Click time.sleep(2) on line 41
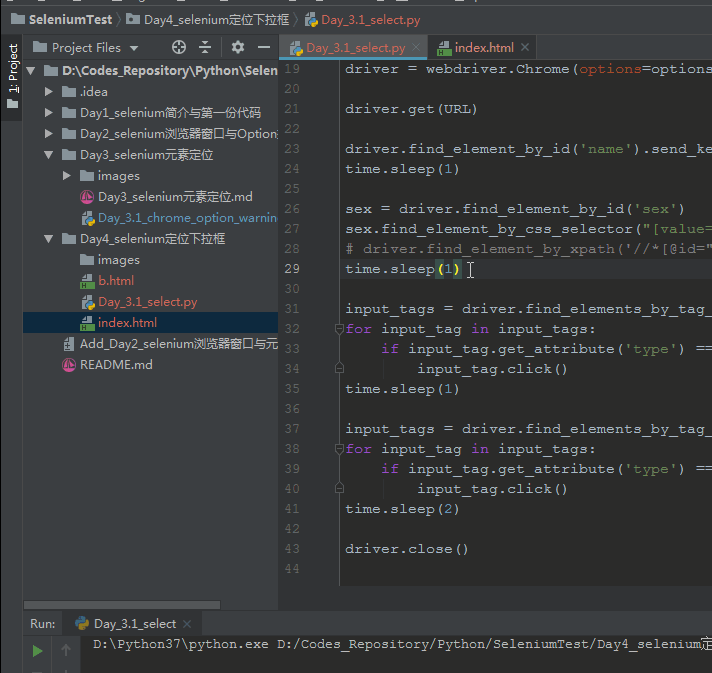This screenshot has width=712, height=673. (x=402, y=509)
